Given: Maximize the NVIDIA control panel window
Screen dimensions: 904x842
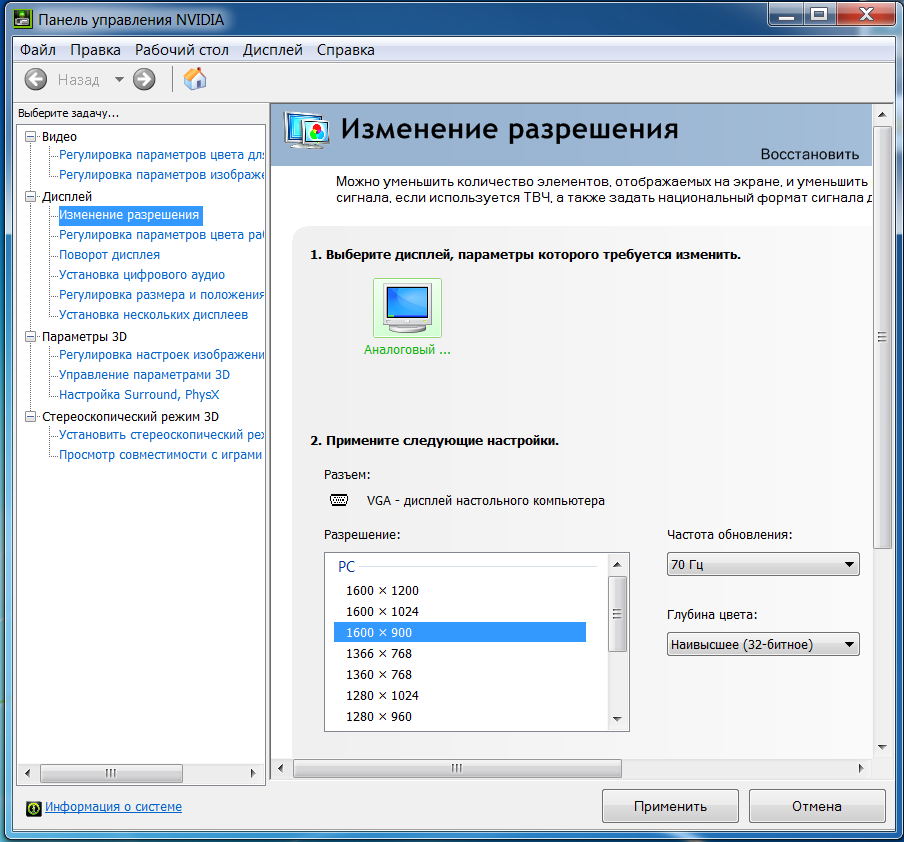Looking at the screenshot, I should click(x=819, y=14).
